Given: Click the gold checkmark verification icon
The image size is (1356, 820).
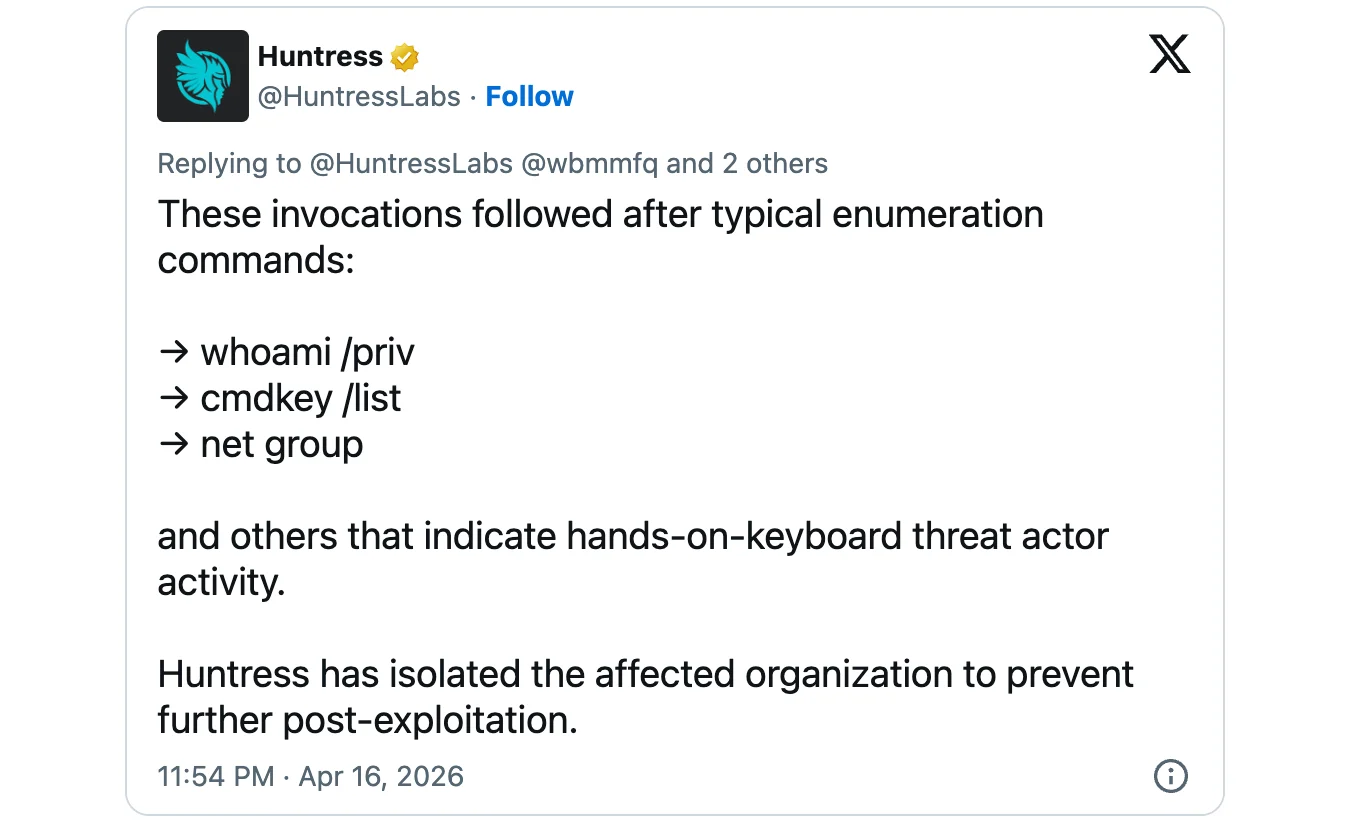Looking at the screenshot, I should click(402, 56).
